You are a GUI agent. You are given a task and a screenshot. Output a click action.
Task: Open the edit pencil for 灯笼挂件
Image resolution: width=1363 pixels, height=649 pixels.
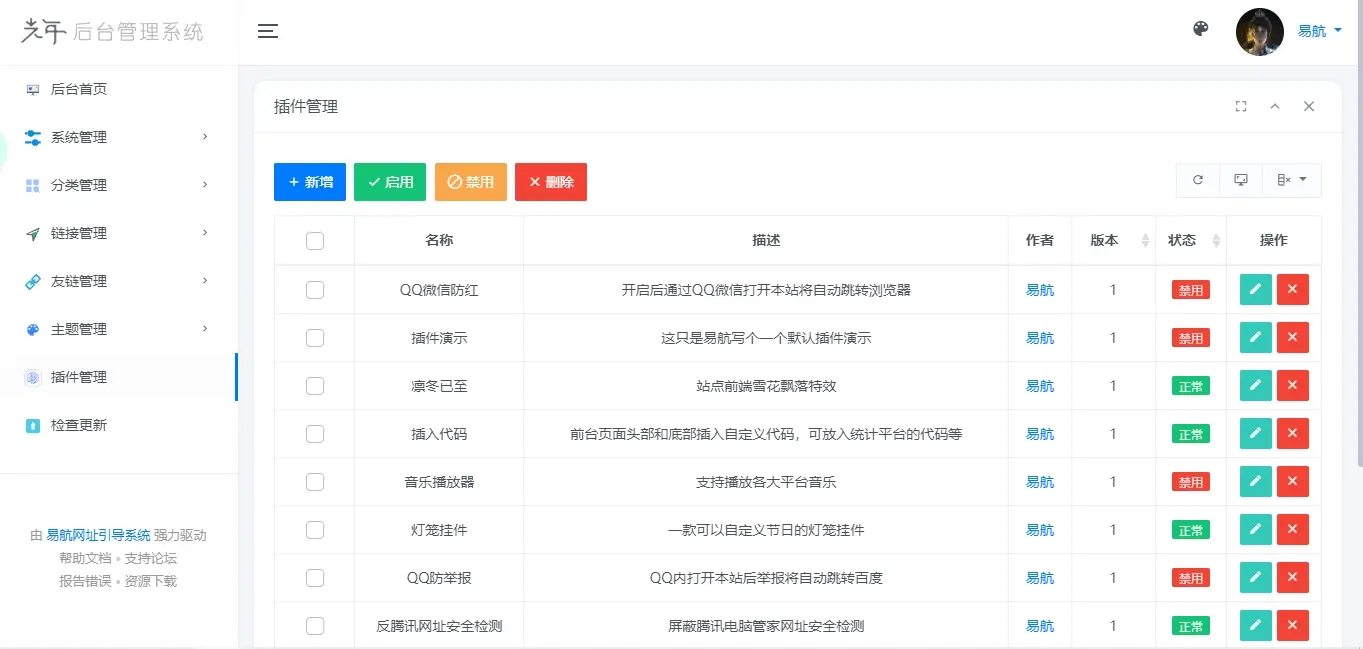click(1255, 529)
